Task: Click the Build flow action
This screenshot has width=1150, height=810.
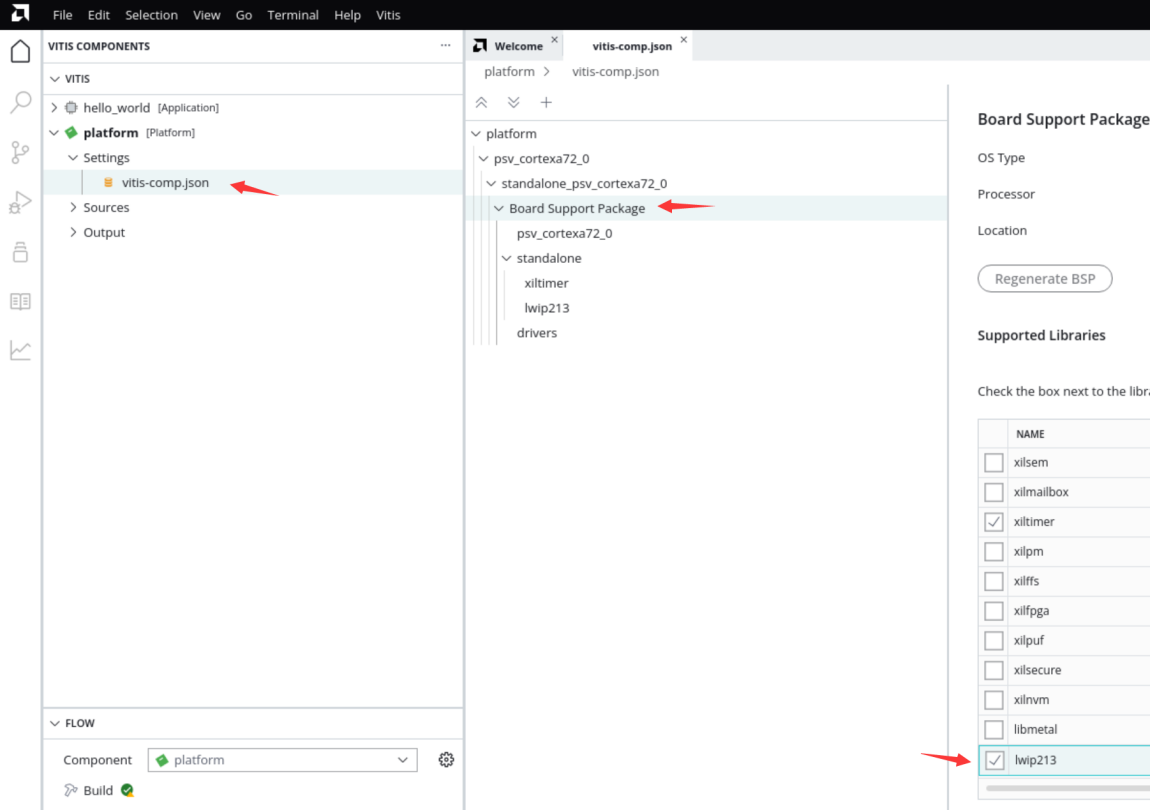Action: pos(98,790)
